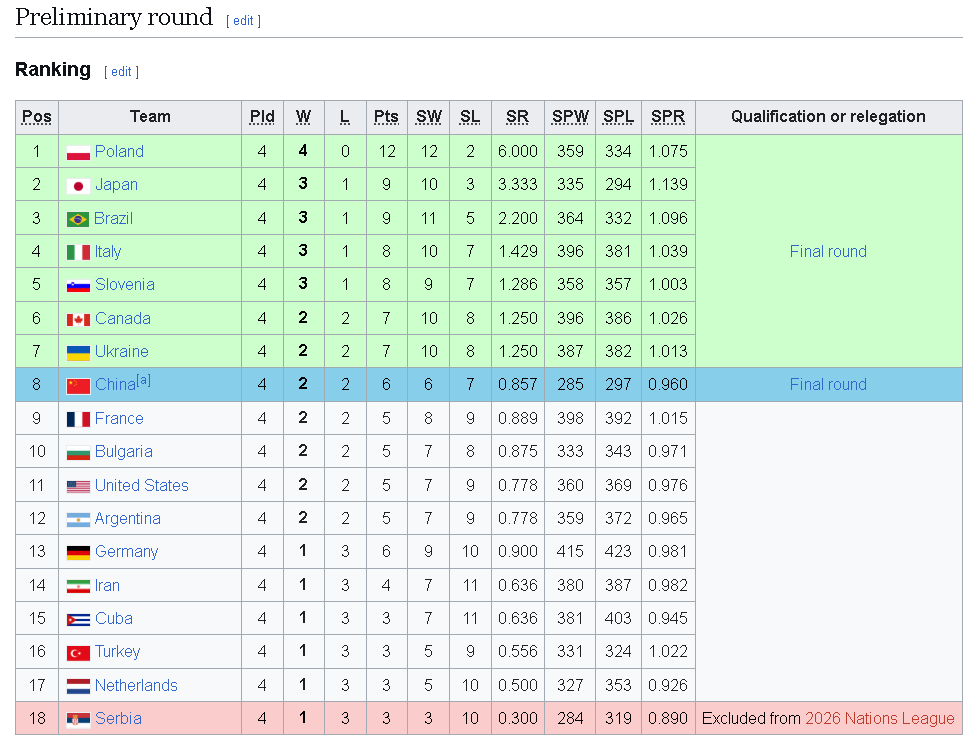This screenshot has width=979, height=747.
Task: Click the France flag icon
Action: (78, 419)
